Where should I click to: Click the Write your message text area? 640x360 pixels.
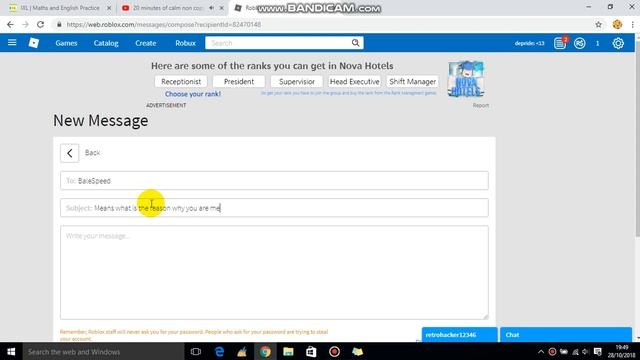(274, 272)
